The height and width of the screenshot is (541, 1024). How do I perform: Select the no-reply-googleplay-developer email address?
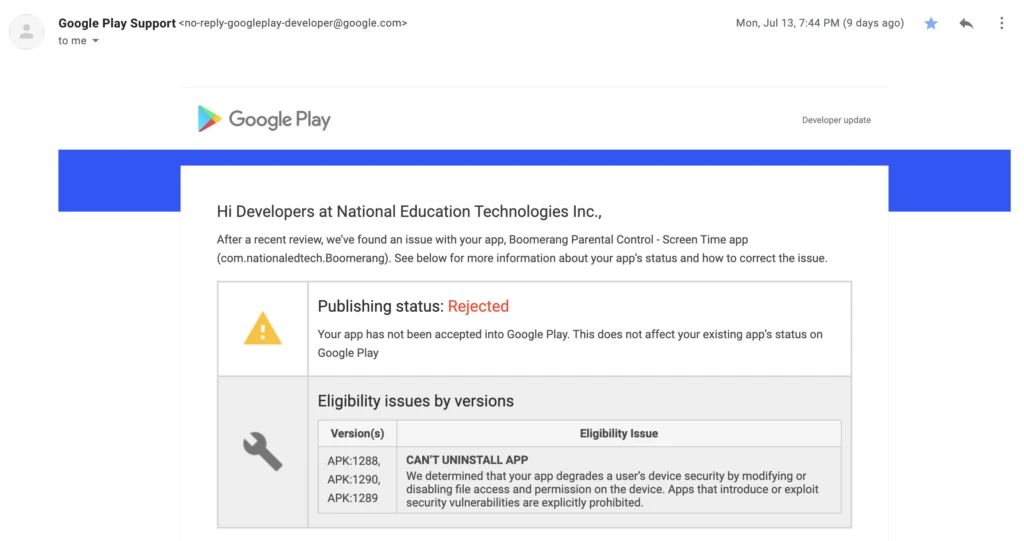click(293, 23)
